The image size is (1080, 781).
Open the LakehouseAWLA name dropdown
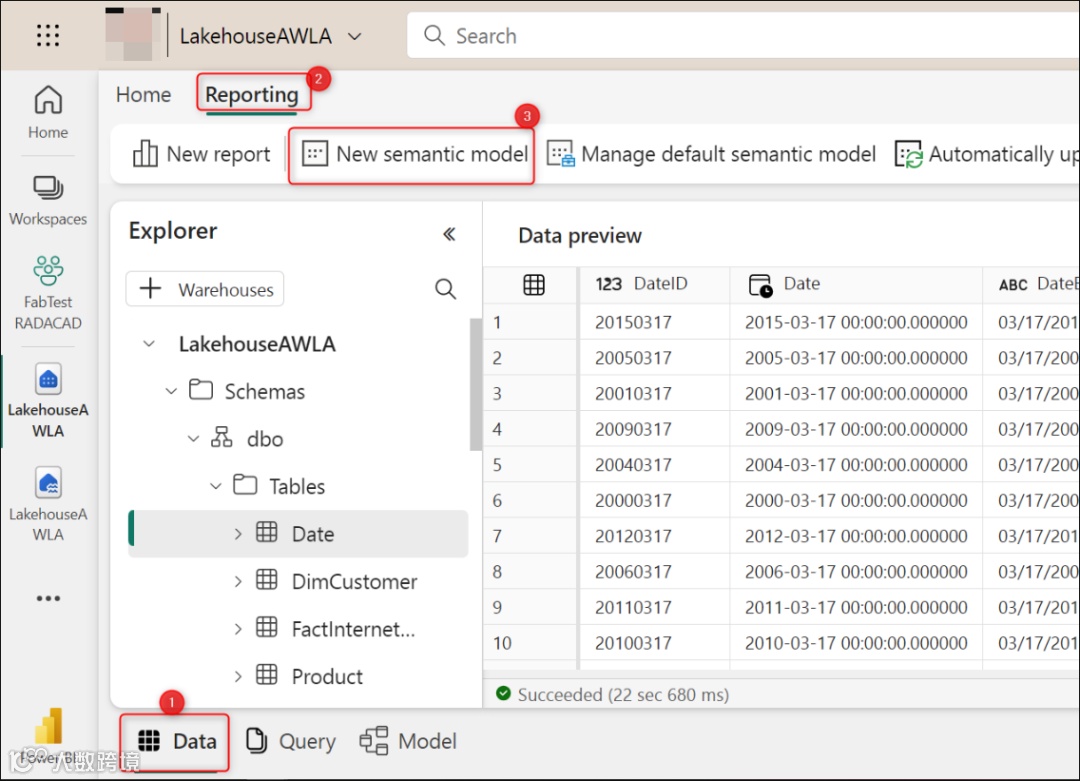353,37
